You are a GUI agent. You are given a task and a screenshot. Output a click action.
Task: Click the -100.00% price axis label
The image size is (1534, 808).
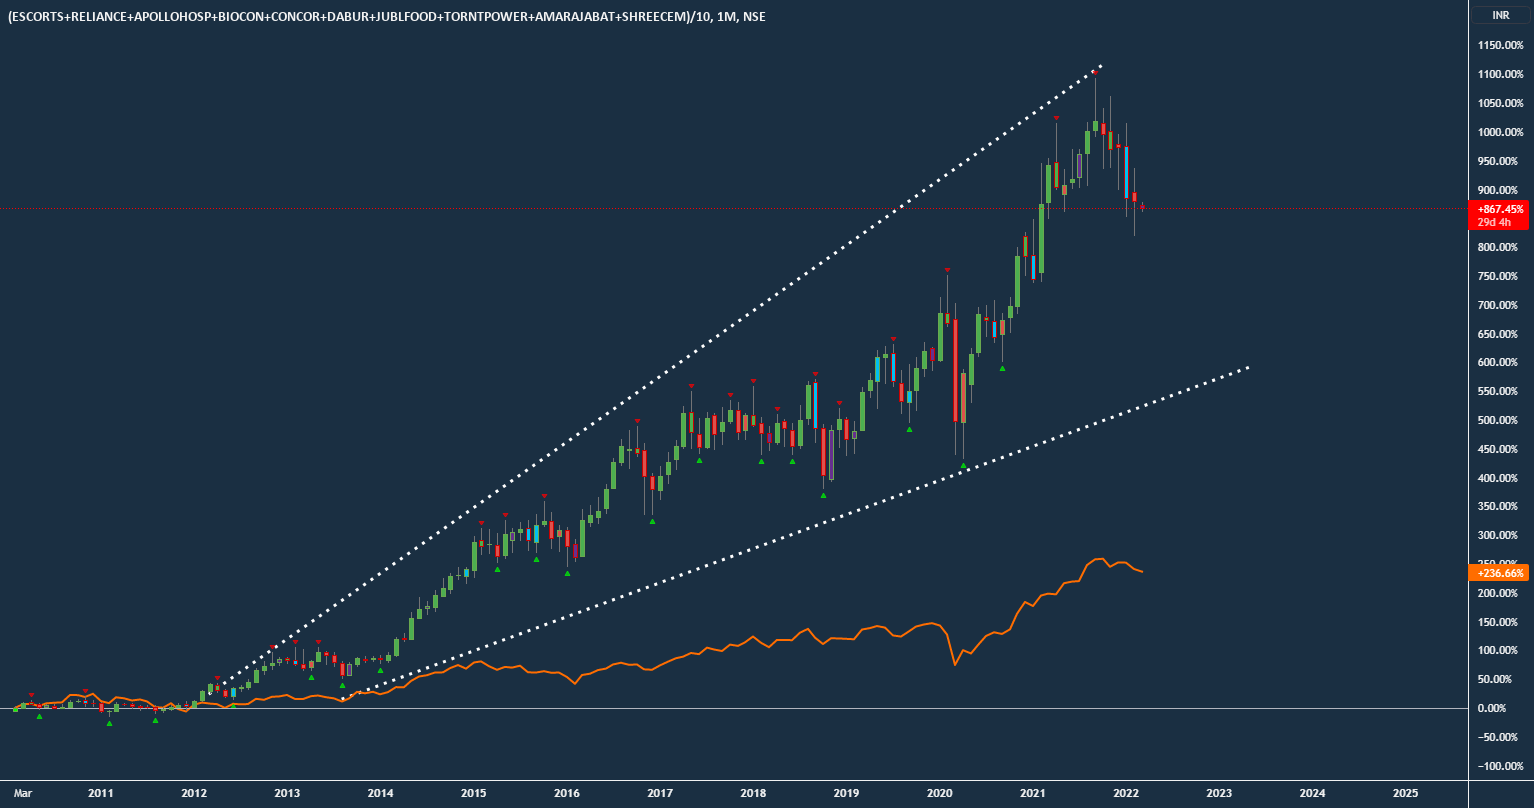point(1499,766)
